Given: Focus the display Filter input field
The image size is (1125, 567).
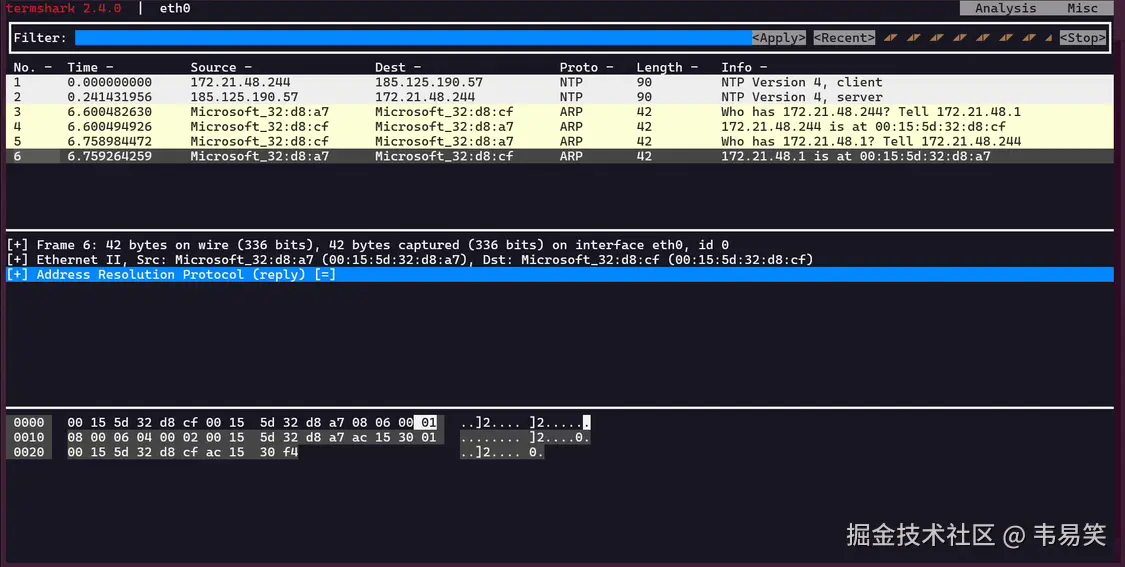Looking at the screenshot, I should (x=412, y=38).
